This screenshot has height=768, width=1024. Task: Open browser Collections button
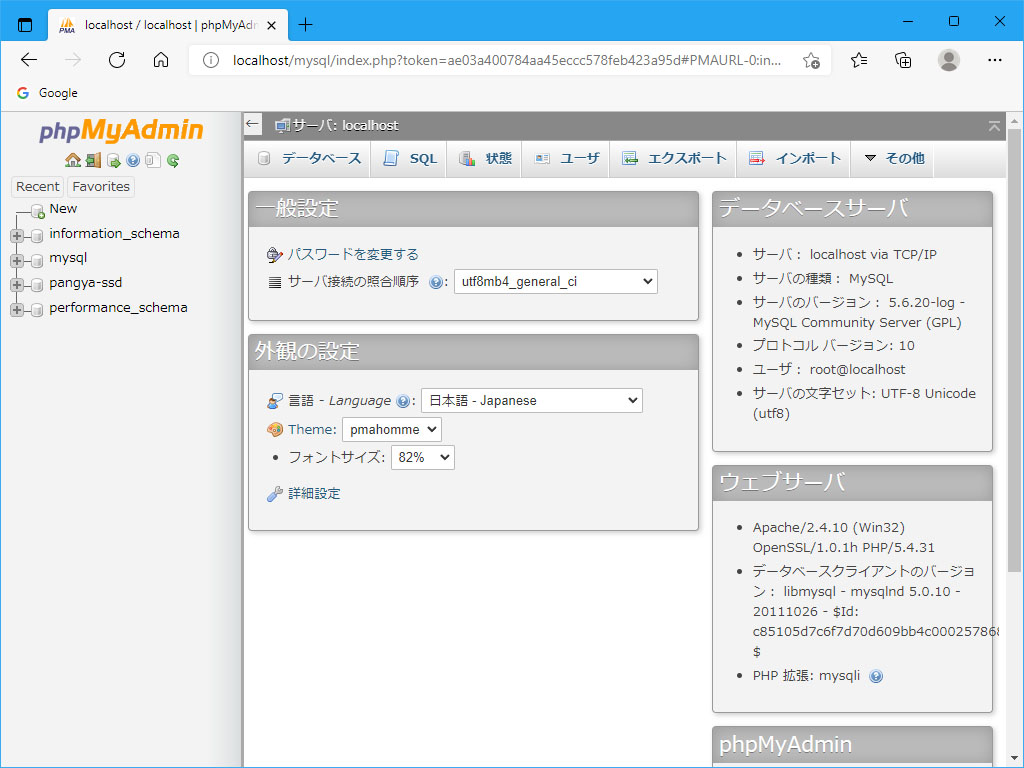(x=903, y=60)
